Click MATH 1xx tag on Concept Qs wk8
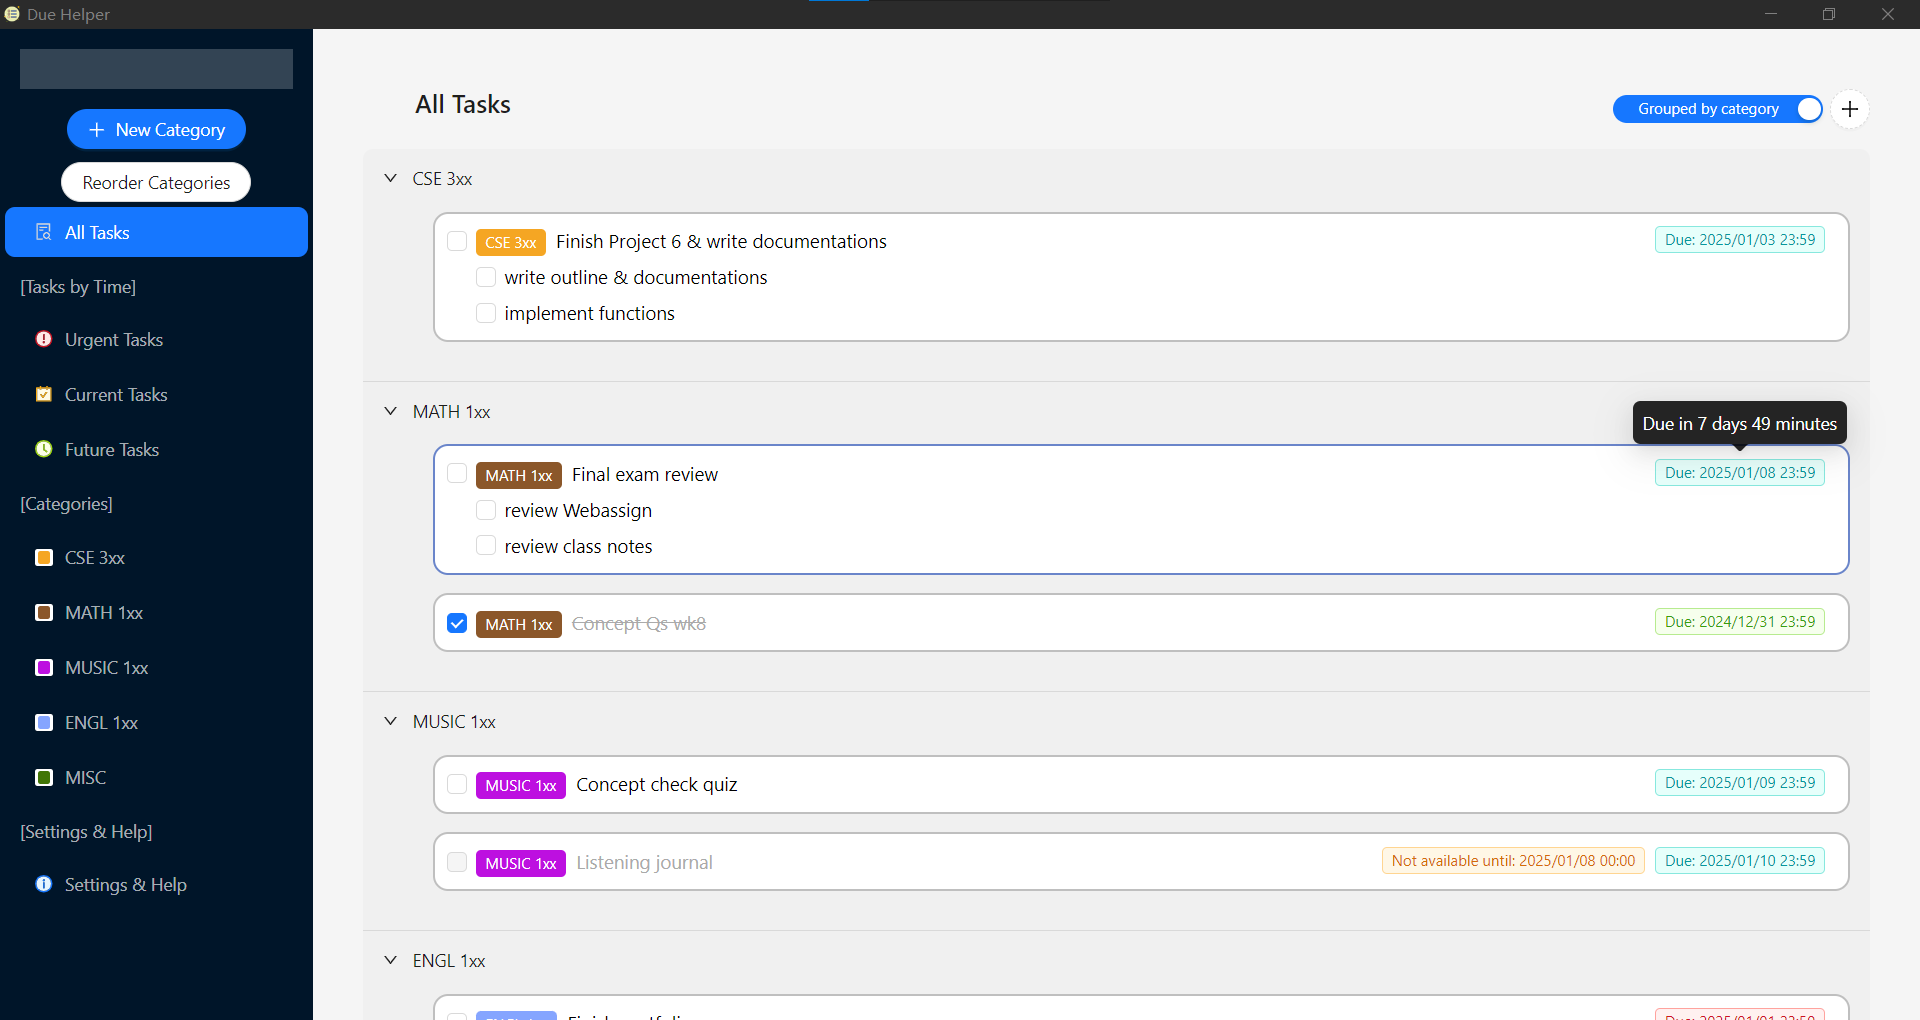 [x=519, y=624]
